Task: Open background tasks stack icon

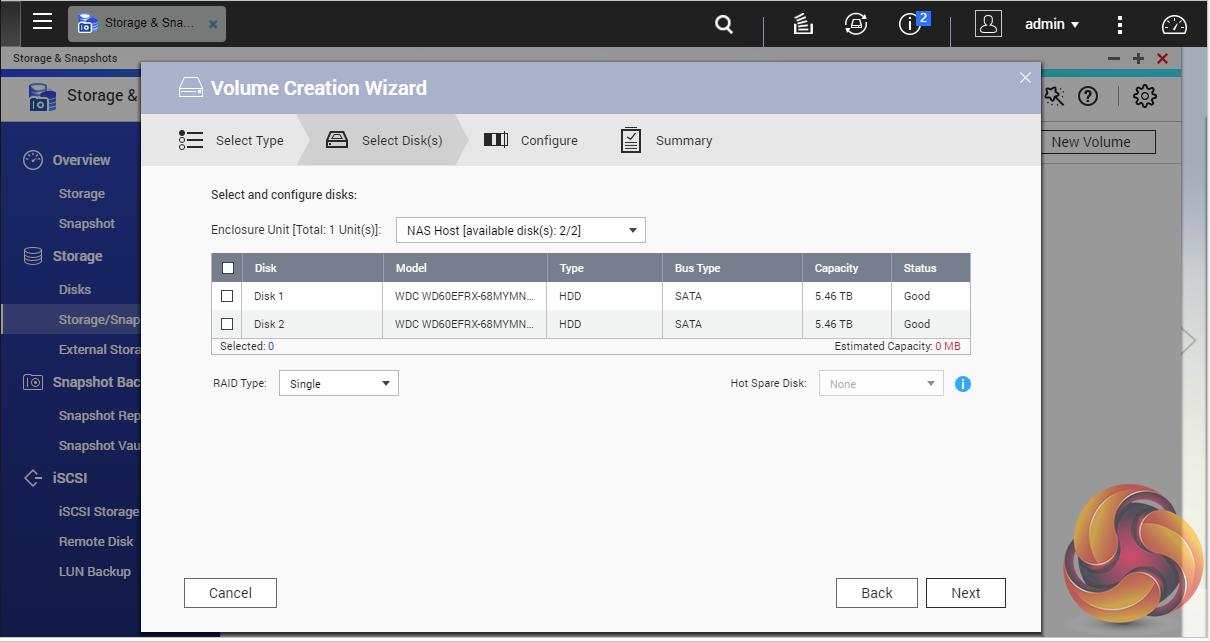Action: (802, 25)
